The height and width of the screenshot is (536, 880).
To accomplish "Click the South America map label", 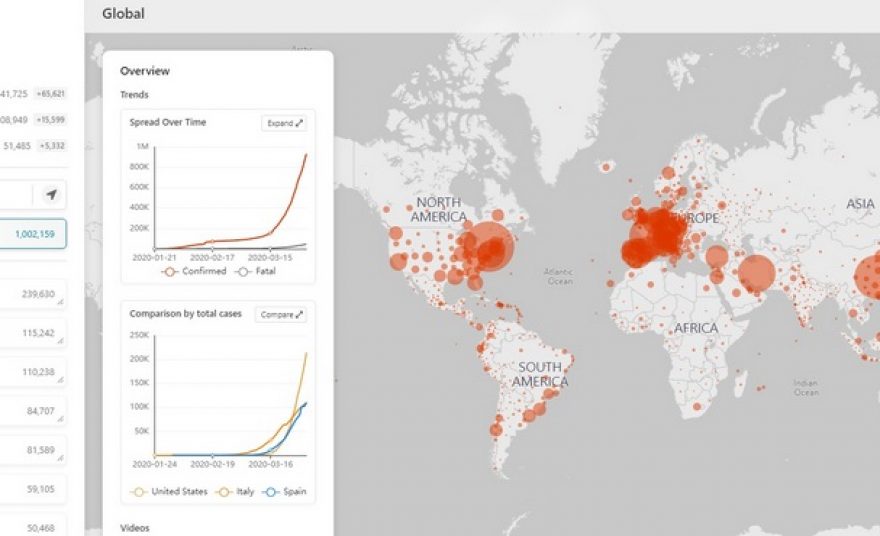I will pyautogui.click(x=540, y=375).
